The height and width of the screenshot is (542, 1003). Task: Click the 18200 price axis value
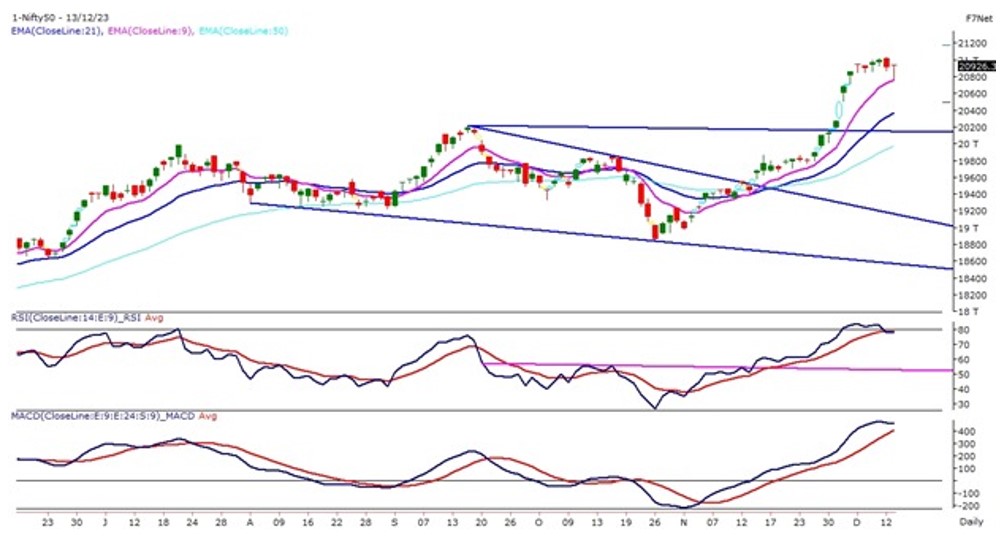(970, 296)
